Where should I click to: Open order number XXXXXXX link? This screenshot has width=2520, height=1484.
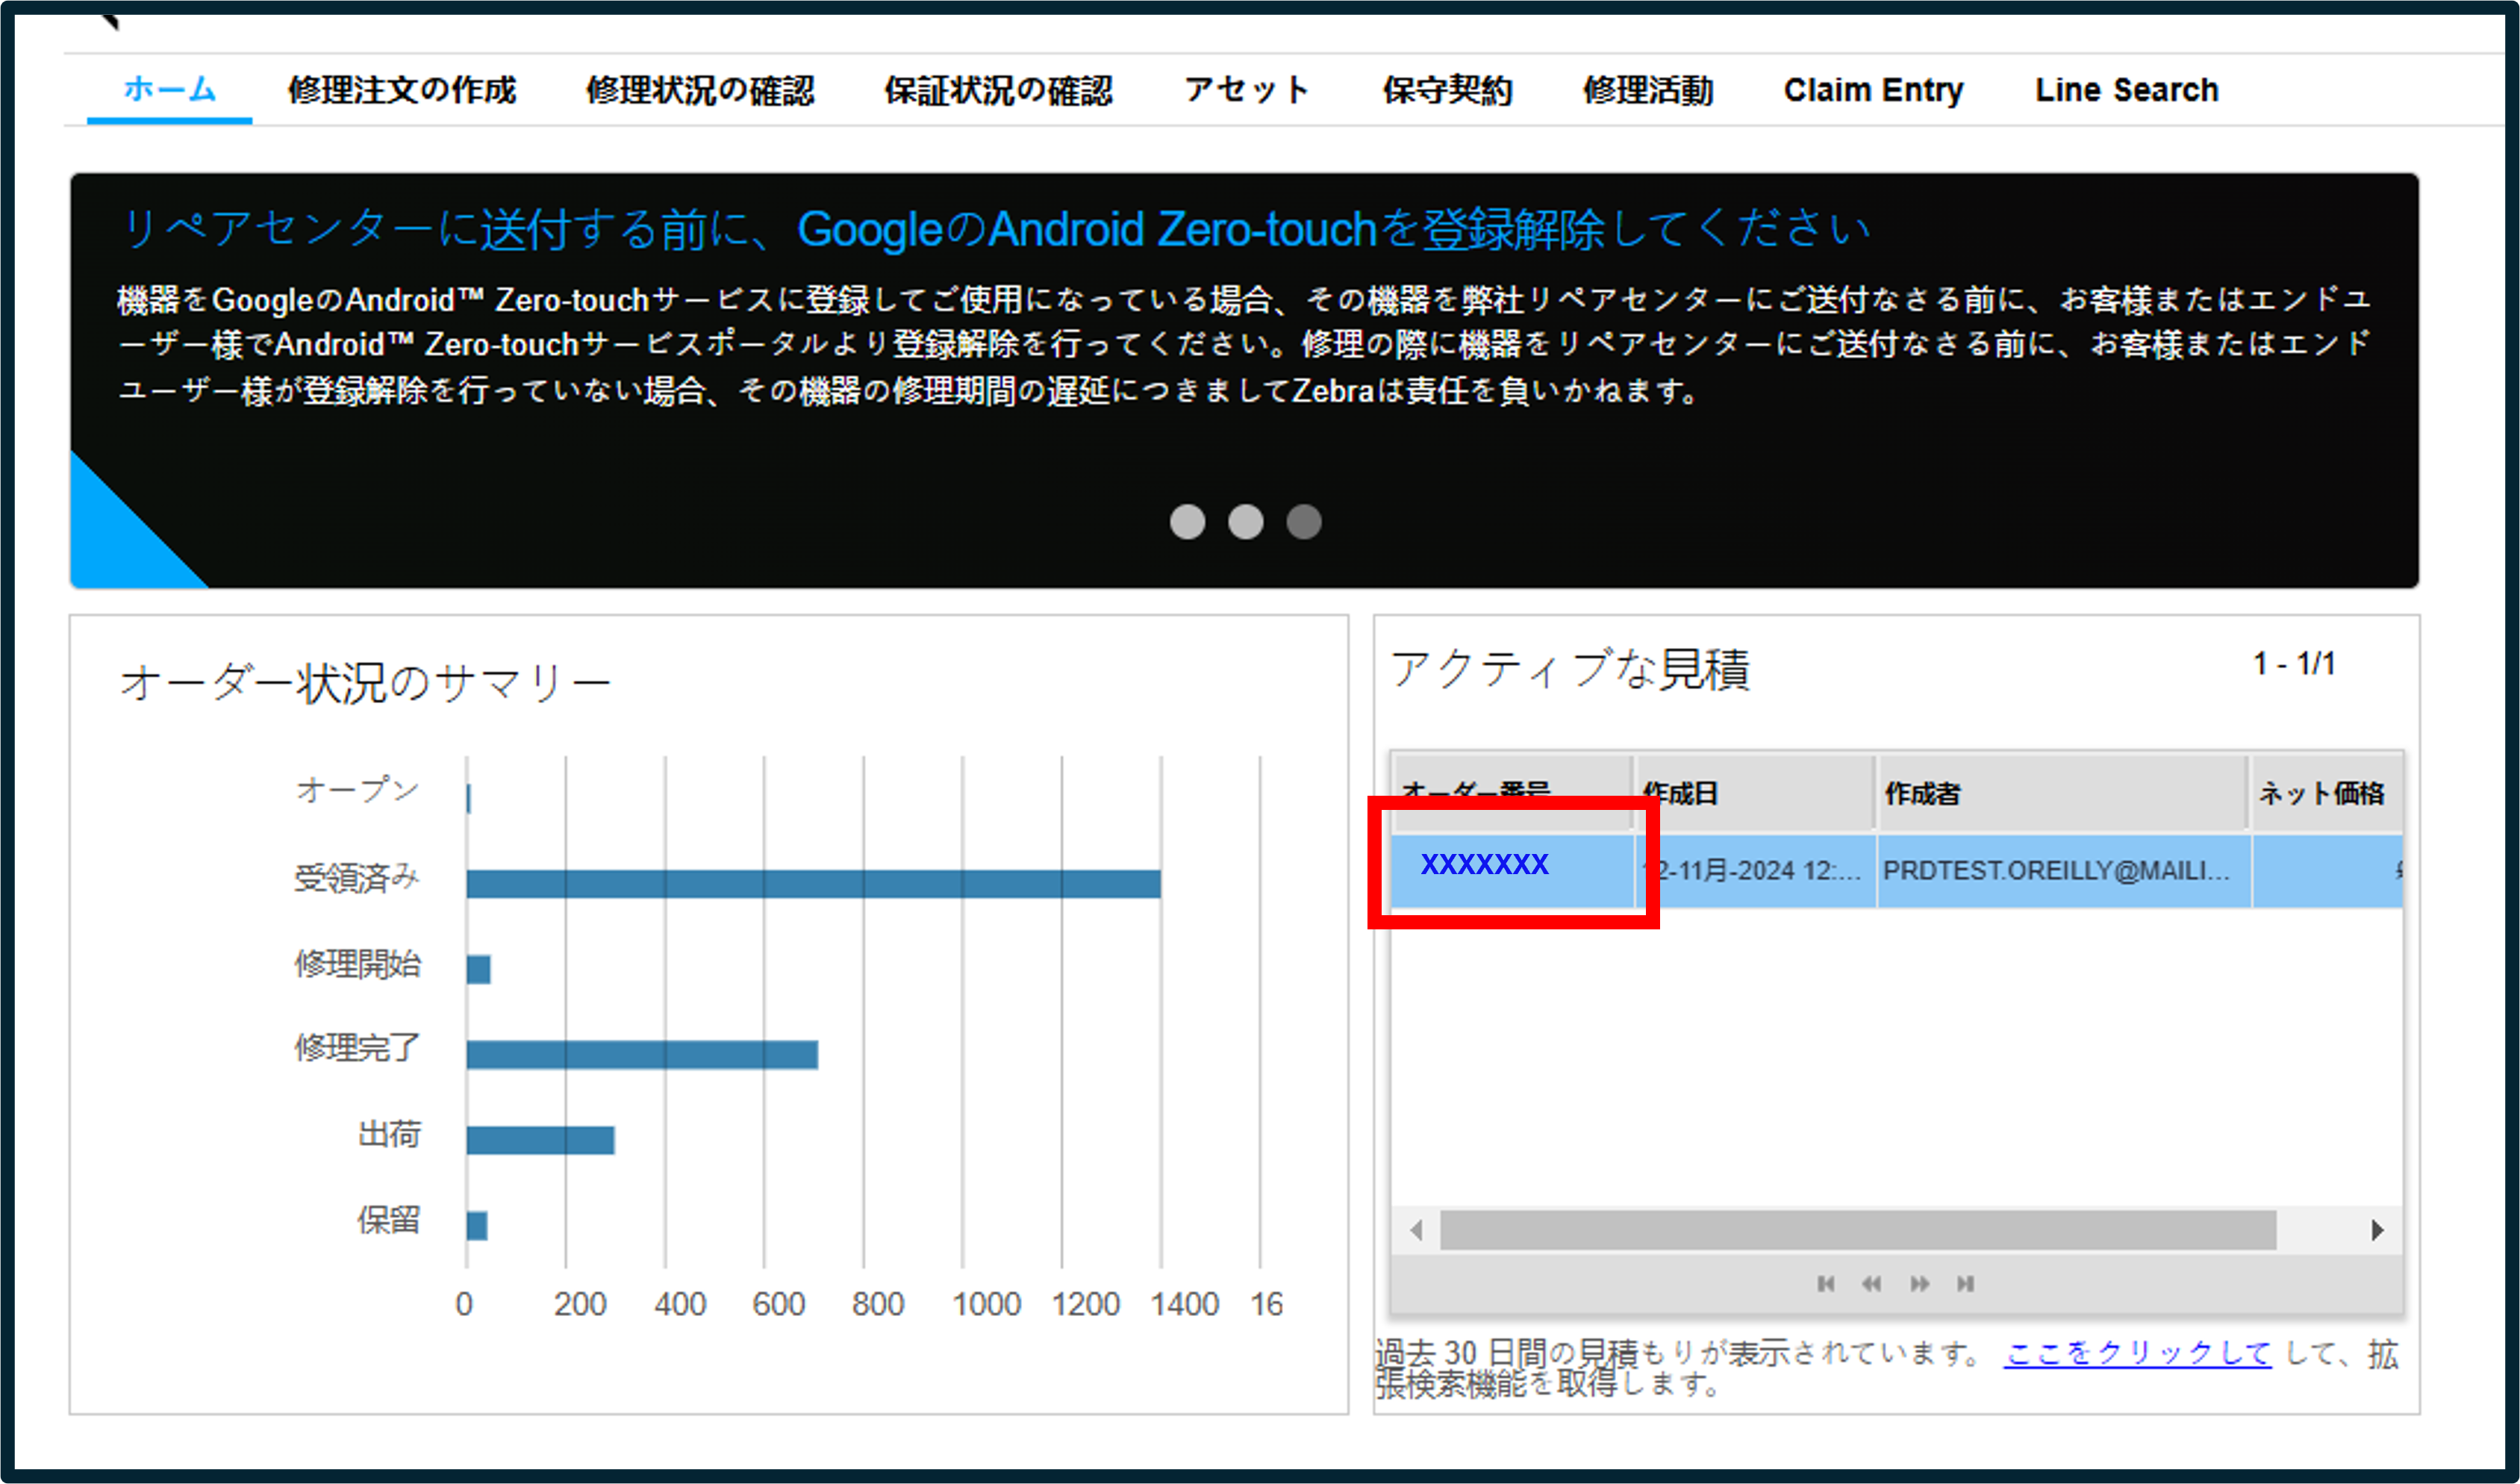1485,864
